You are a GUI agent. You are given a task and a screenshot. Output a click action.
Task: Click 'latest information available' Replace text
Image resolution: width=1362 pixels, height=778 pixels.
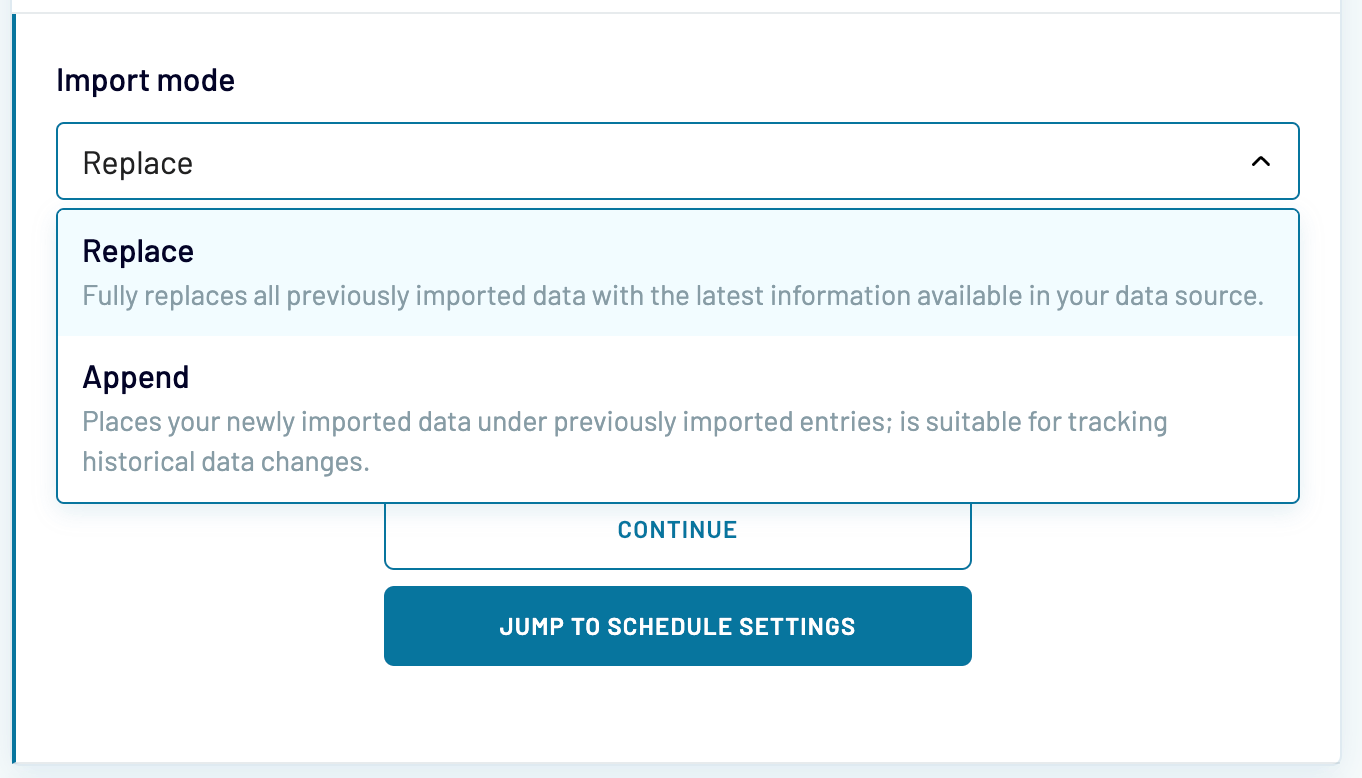tap(900, 297)
